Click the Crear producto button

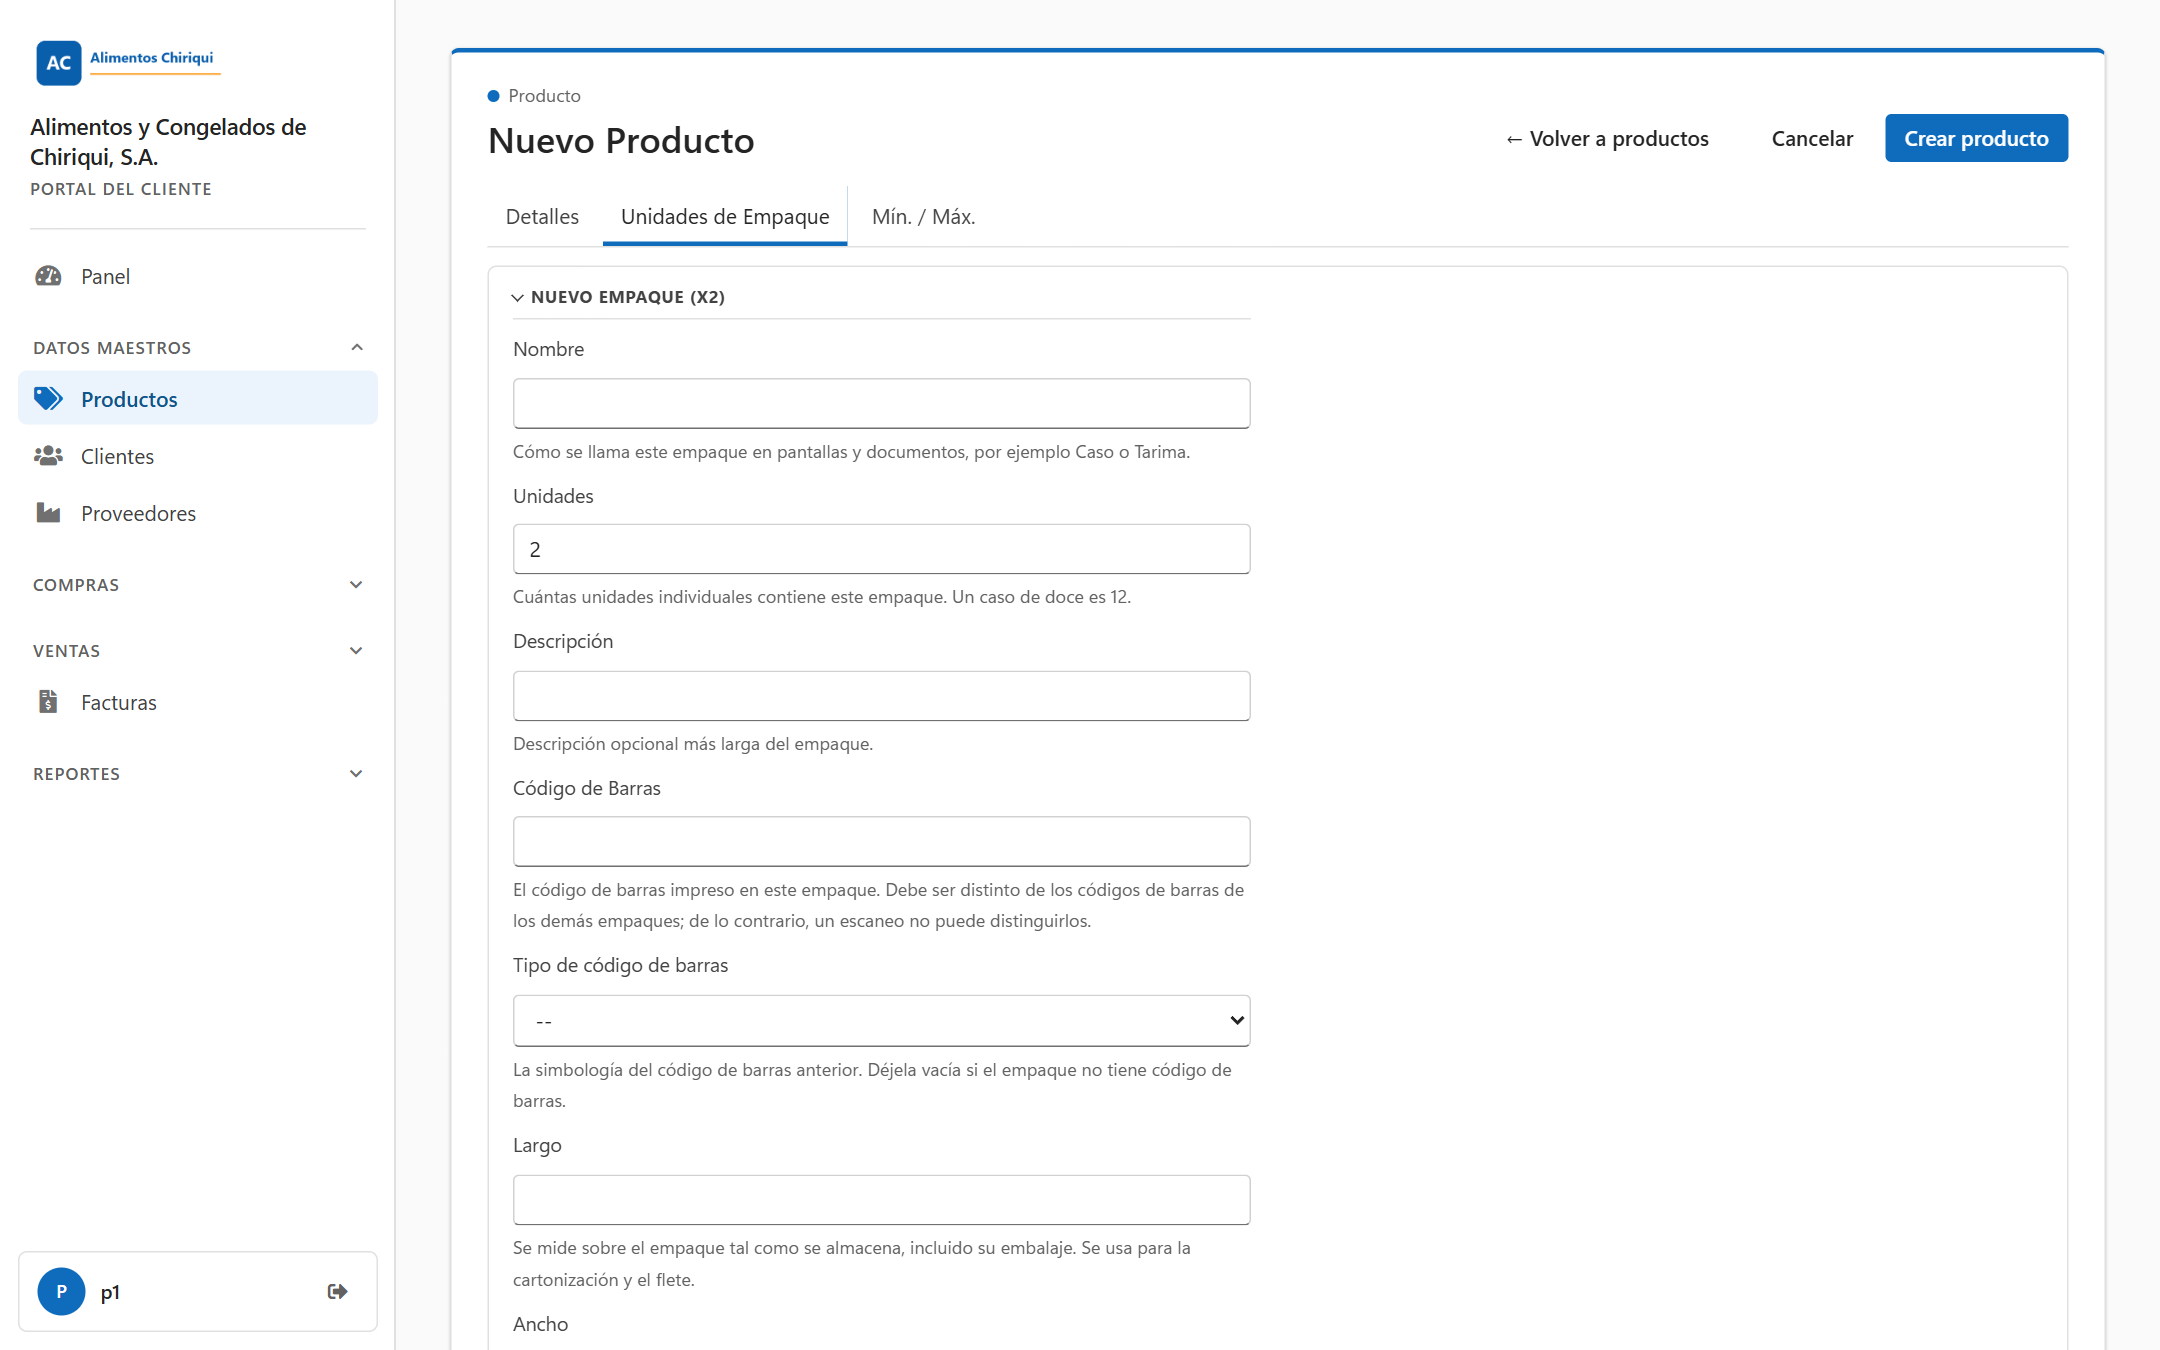(x=1976, y=138)
